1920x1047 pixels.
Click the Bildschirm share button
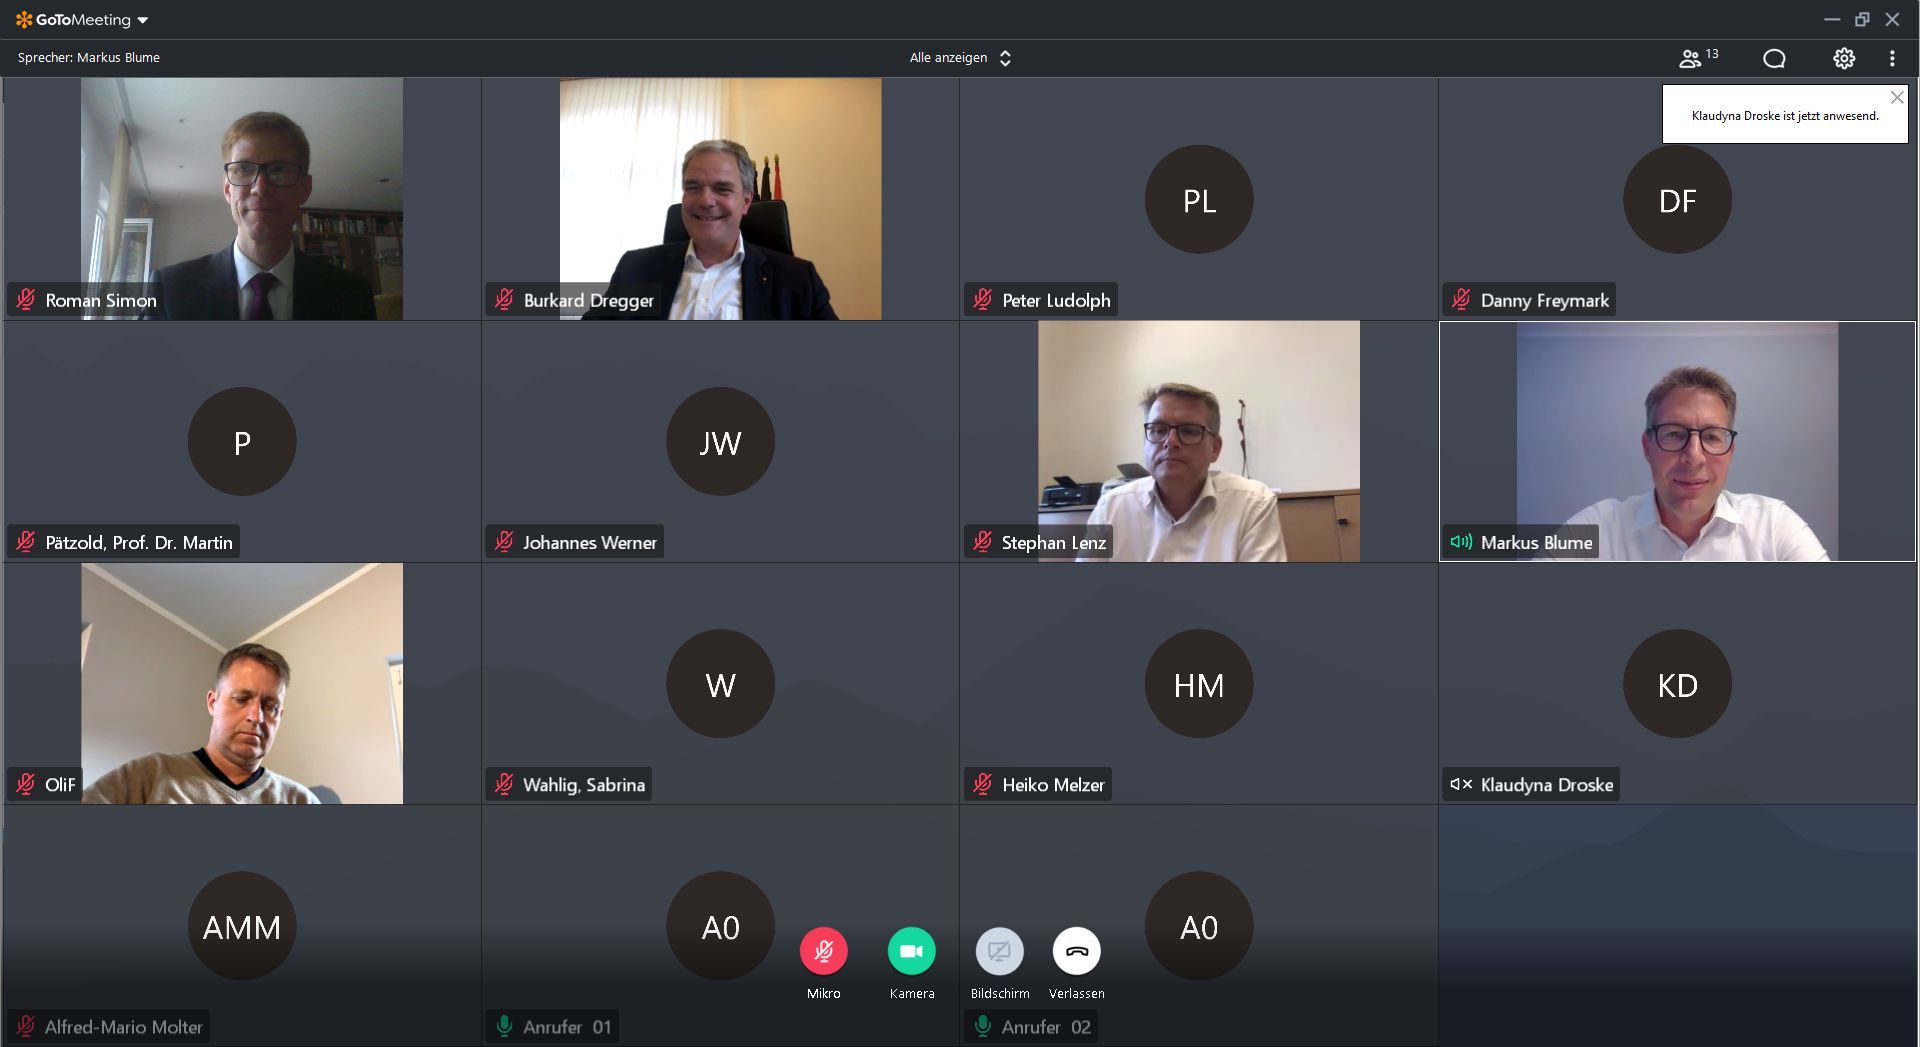click(1000, 951)
